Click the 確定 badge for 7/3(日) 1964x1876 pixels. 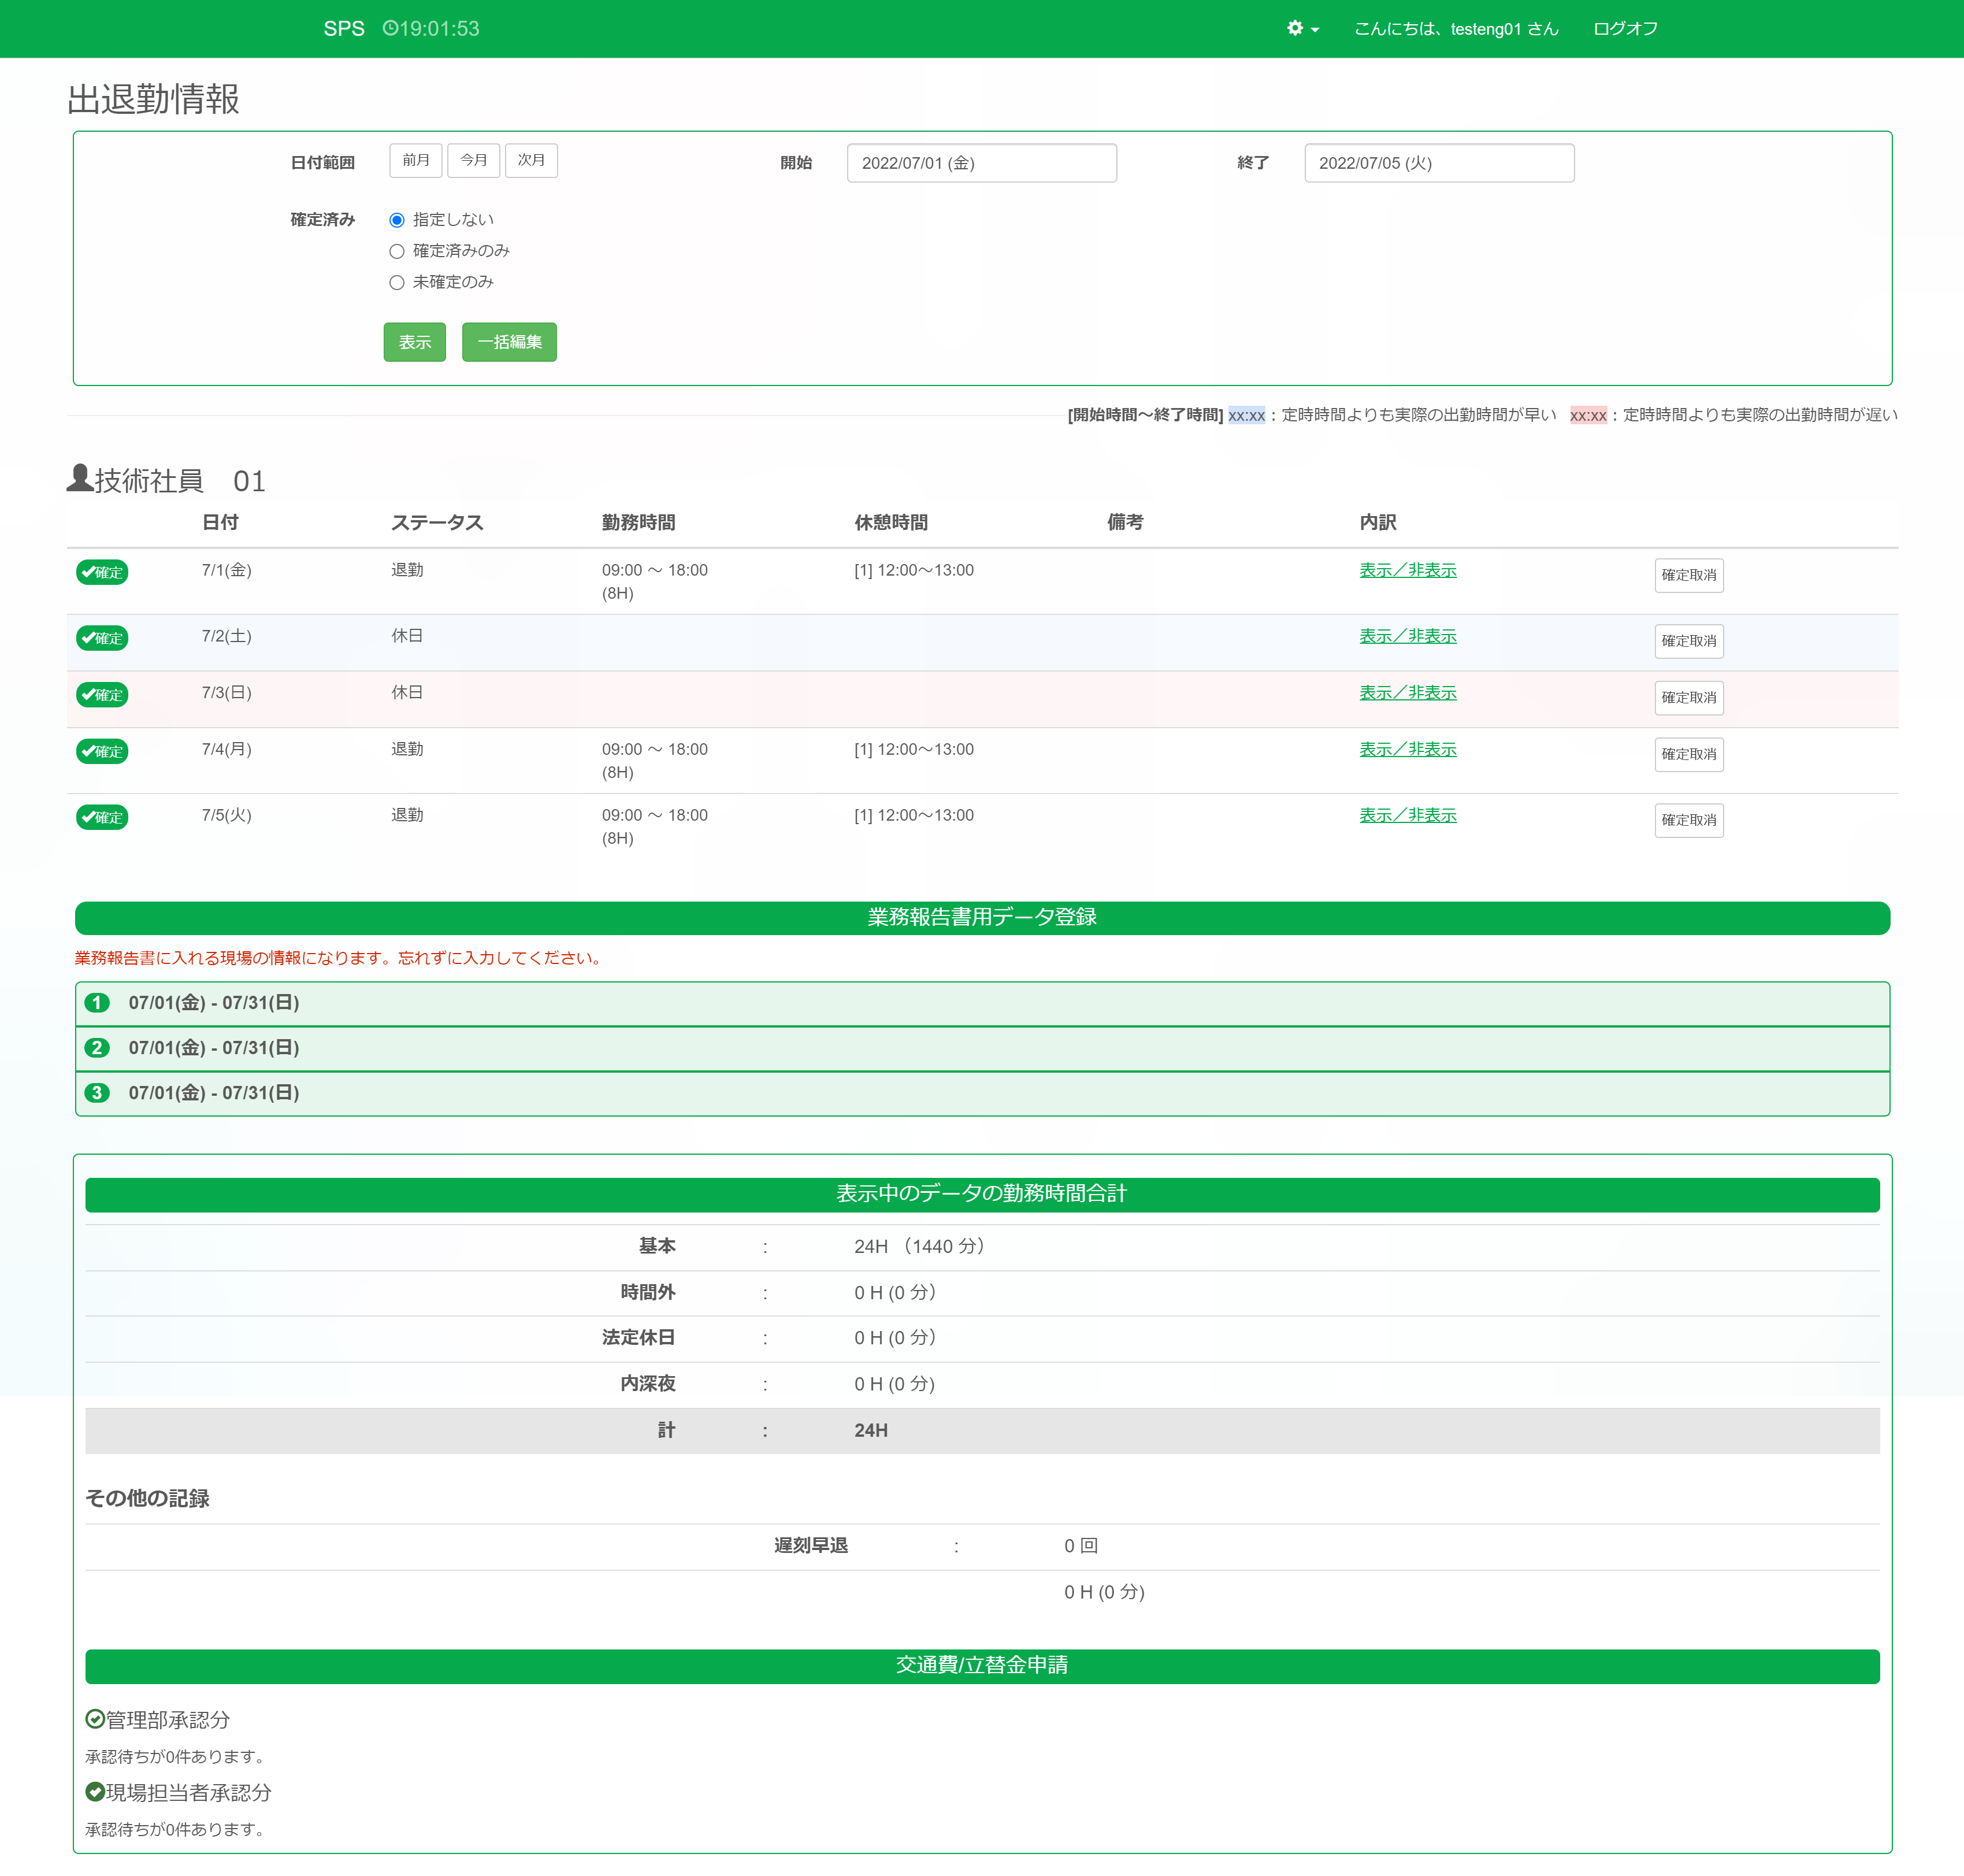(x=102, y=695)
